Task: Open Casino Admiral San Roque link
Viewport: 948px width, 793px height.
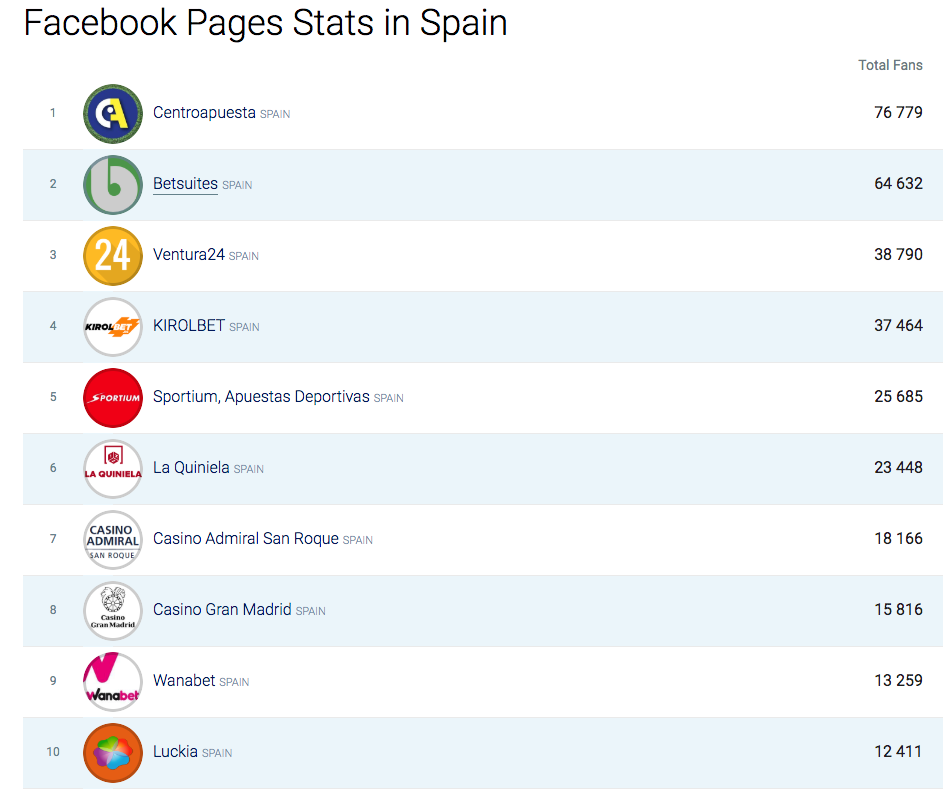Action: pyautogui.click(x=245, y=539)
